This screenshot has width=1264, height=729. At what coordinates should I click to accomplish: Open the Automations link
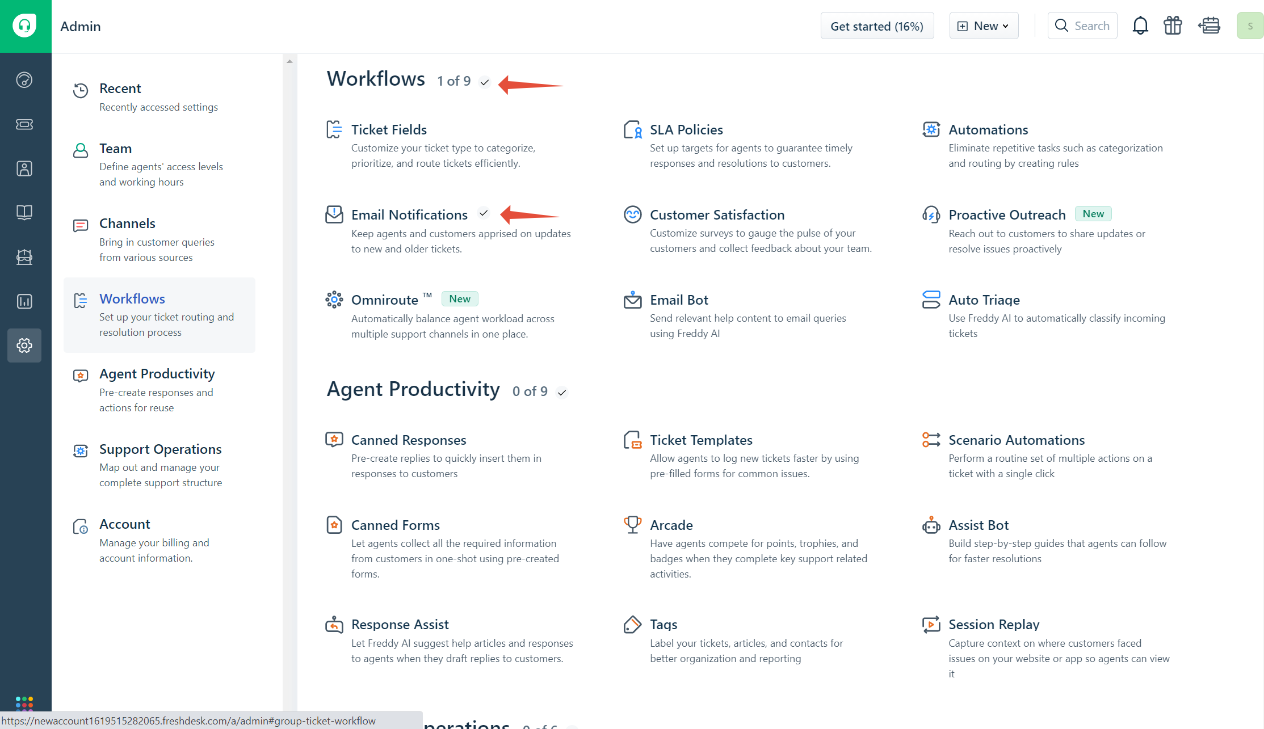click(988, 130)
